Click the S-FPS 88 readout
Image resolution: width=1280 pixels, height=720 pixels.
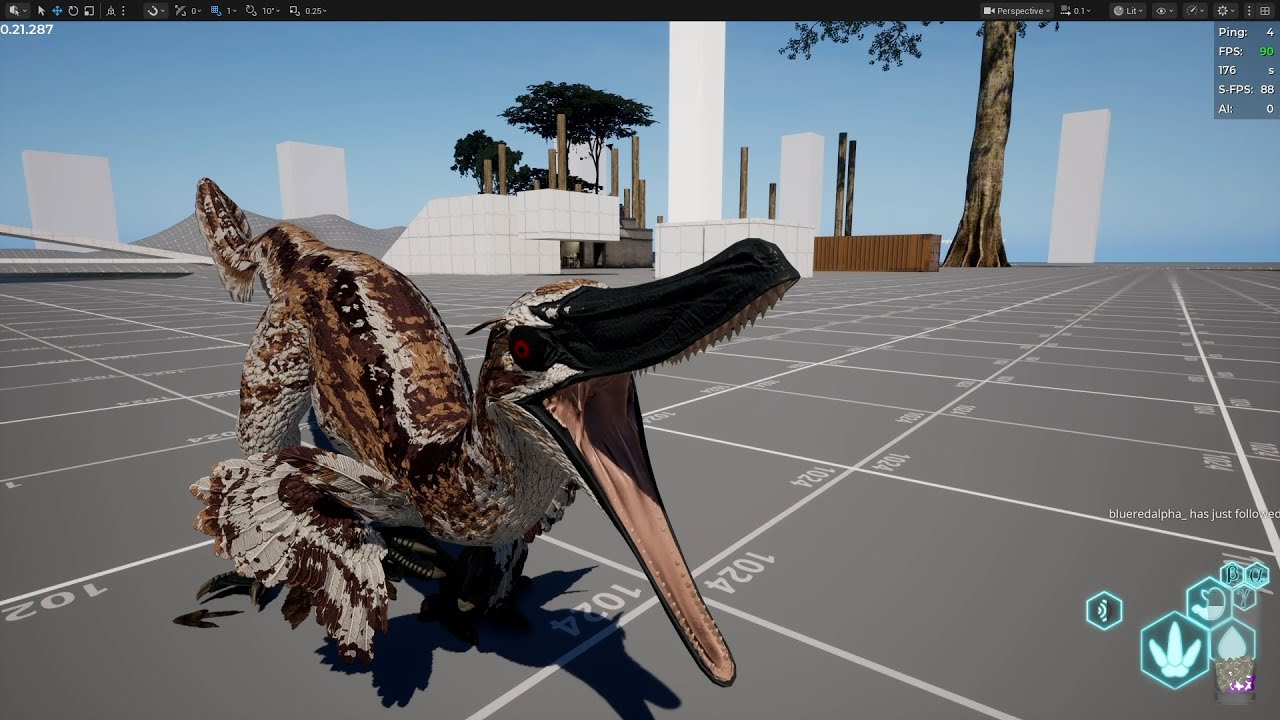[x=1246, y=90]
